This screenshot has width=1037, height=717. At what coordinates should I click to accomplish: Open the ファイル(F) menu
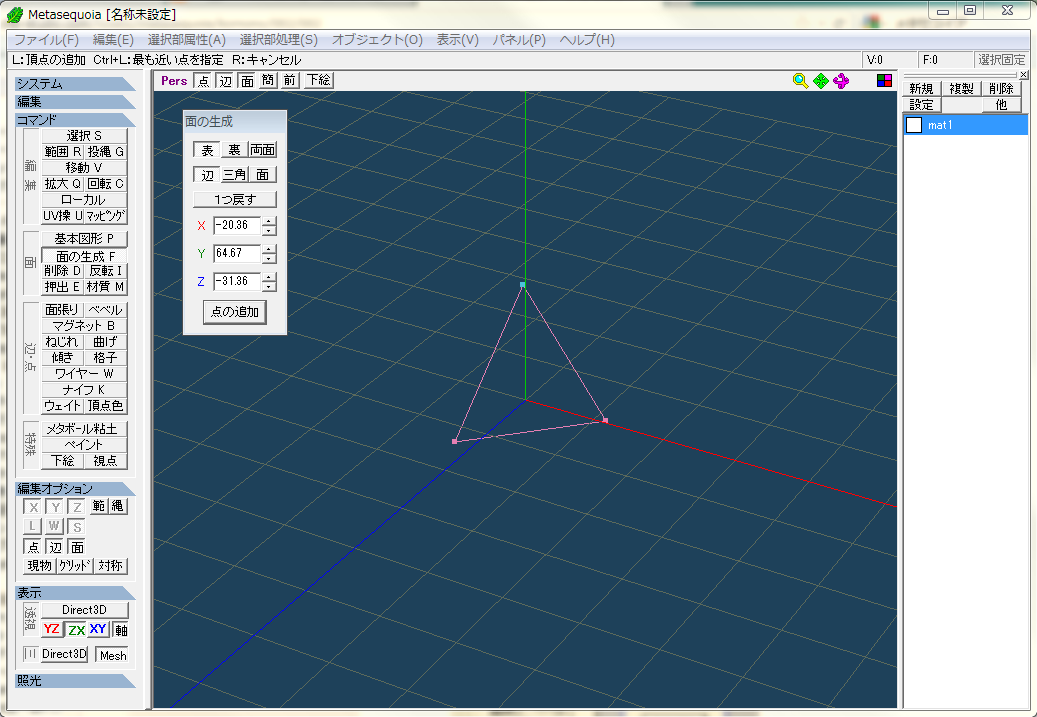(46, 40)
